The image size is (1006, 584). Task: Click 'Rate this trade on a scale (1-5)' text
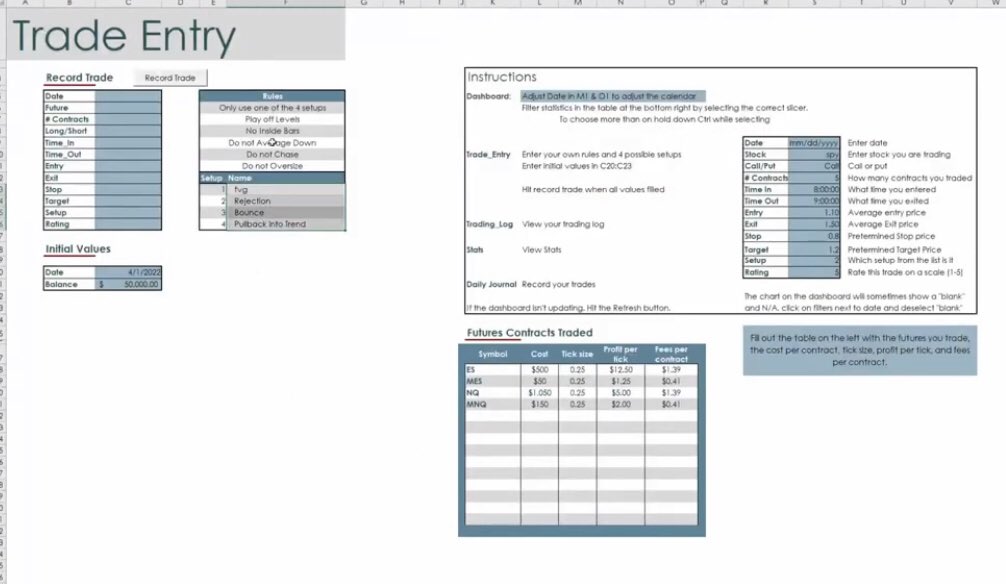pyautogui.click(x=905, y=272)
